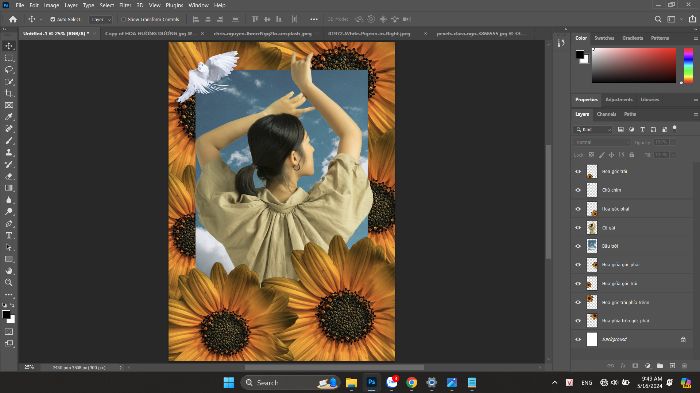Click the new layer icon in Layers panel
Viewport: 700px width, 393px height.
[x=672, y=365]
